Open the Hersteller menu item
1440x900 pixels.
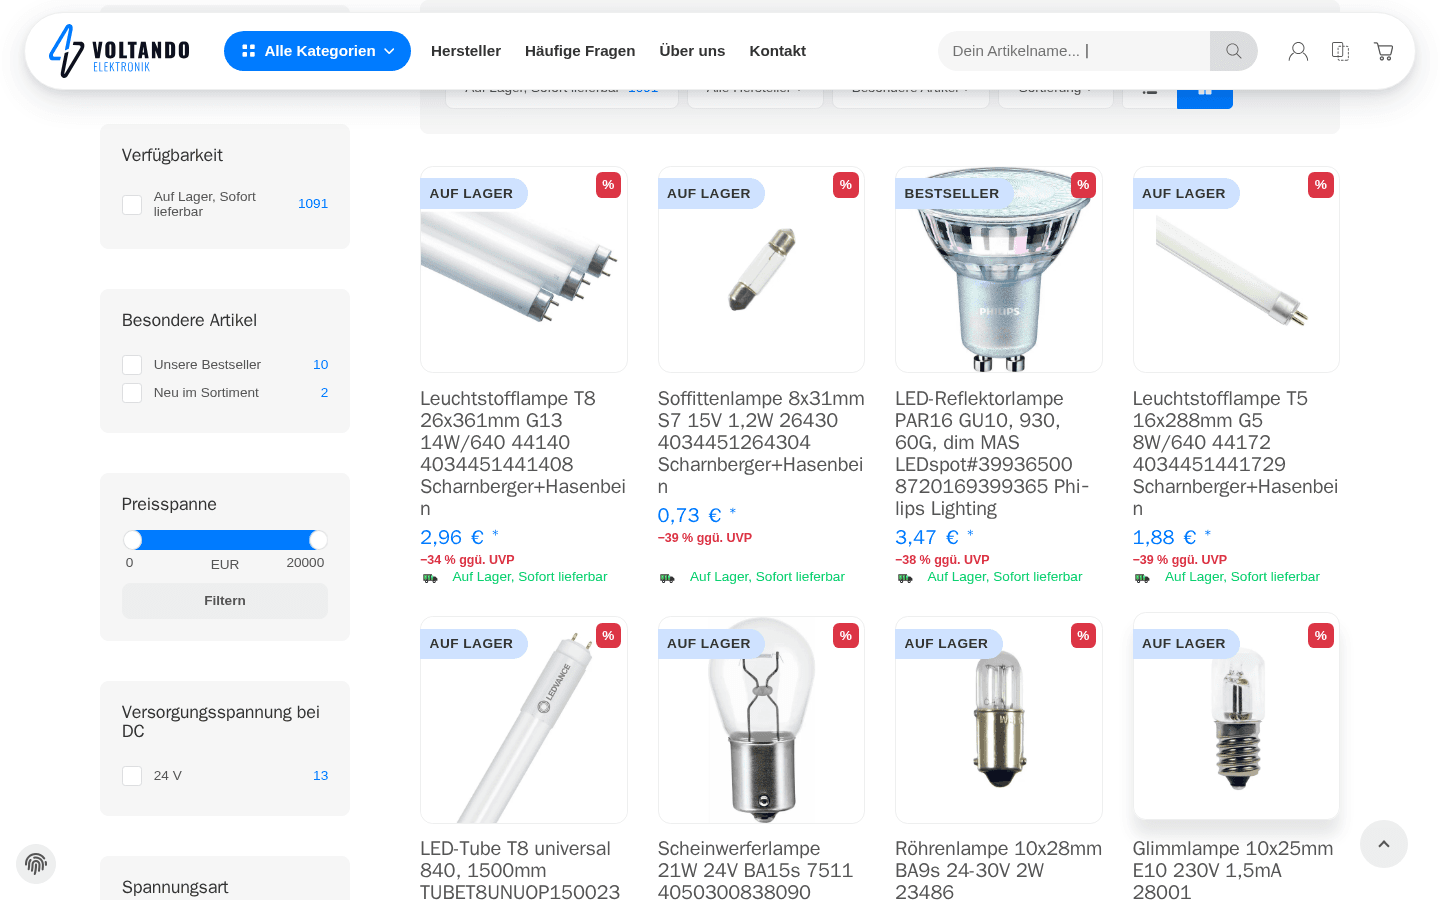tap(466, 51)
